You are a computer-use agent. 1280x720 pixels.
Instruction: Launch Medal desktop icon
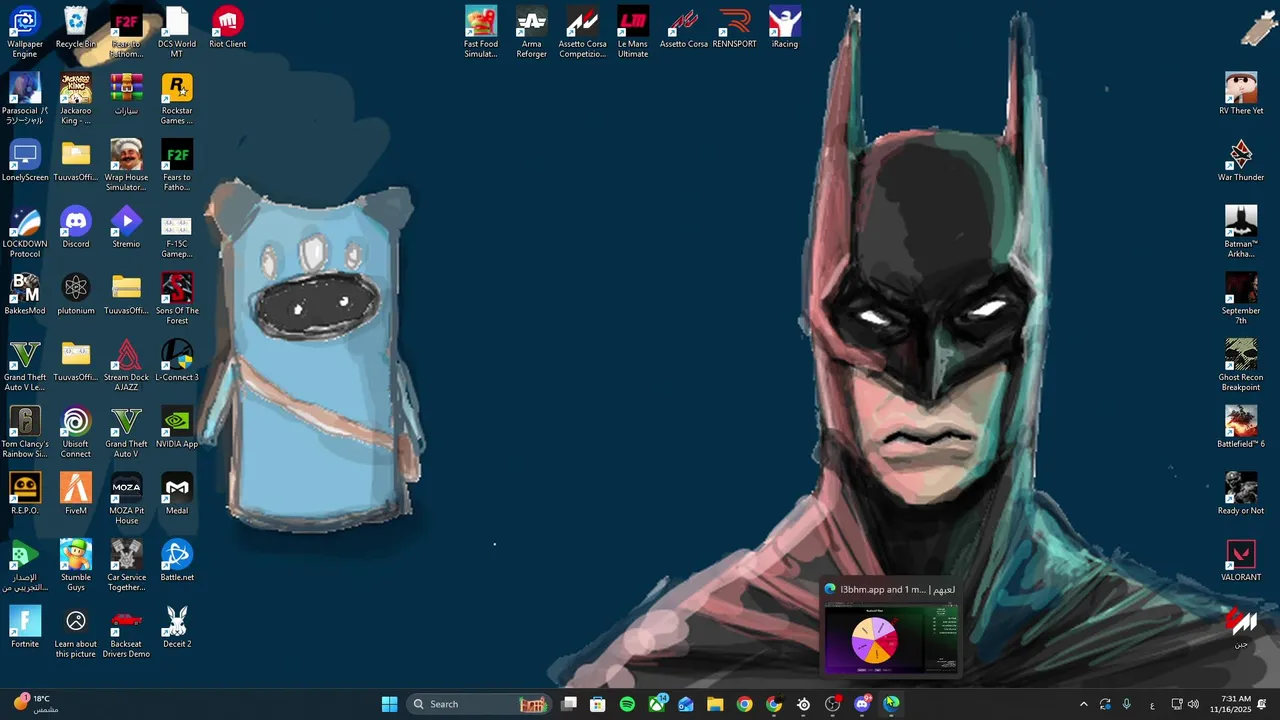tap(177, 495)
